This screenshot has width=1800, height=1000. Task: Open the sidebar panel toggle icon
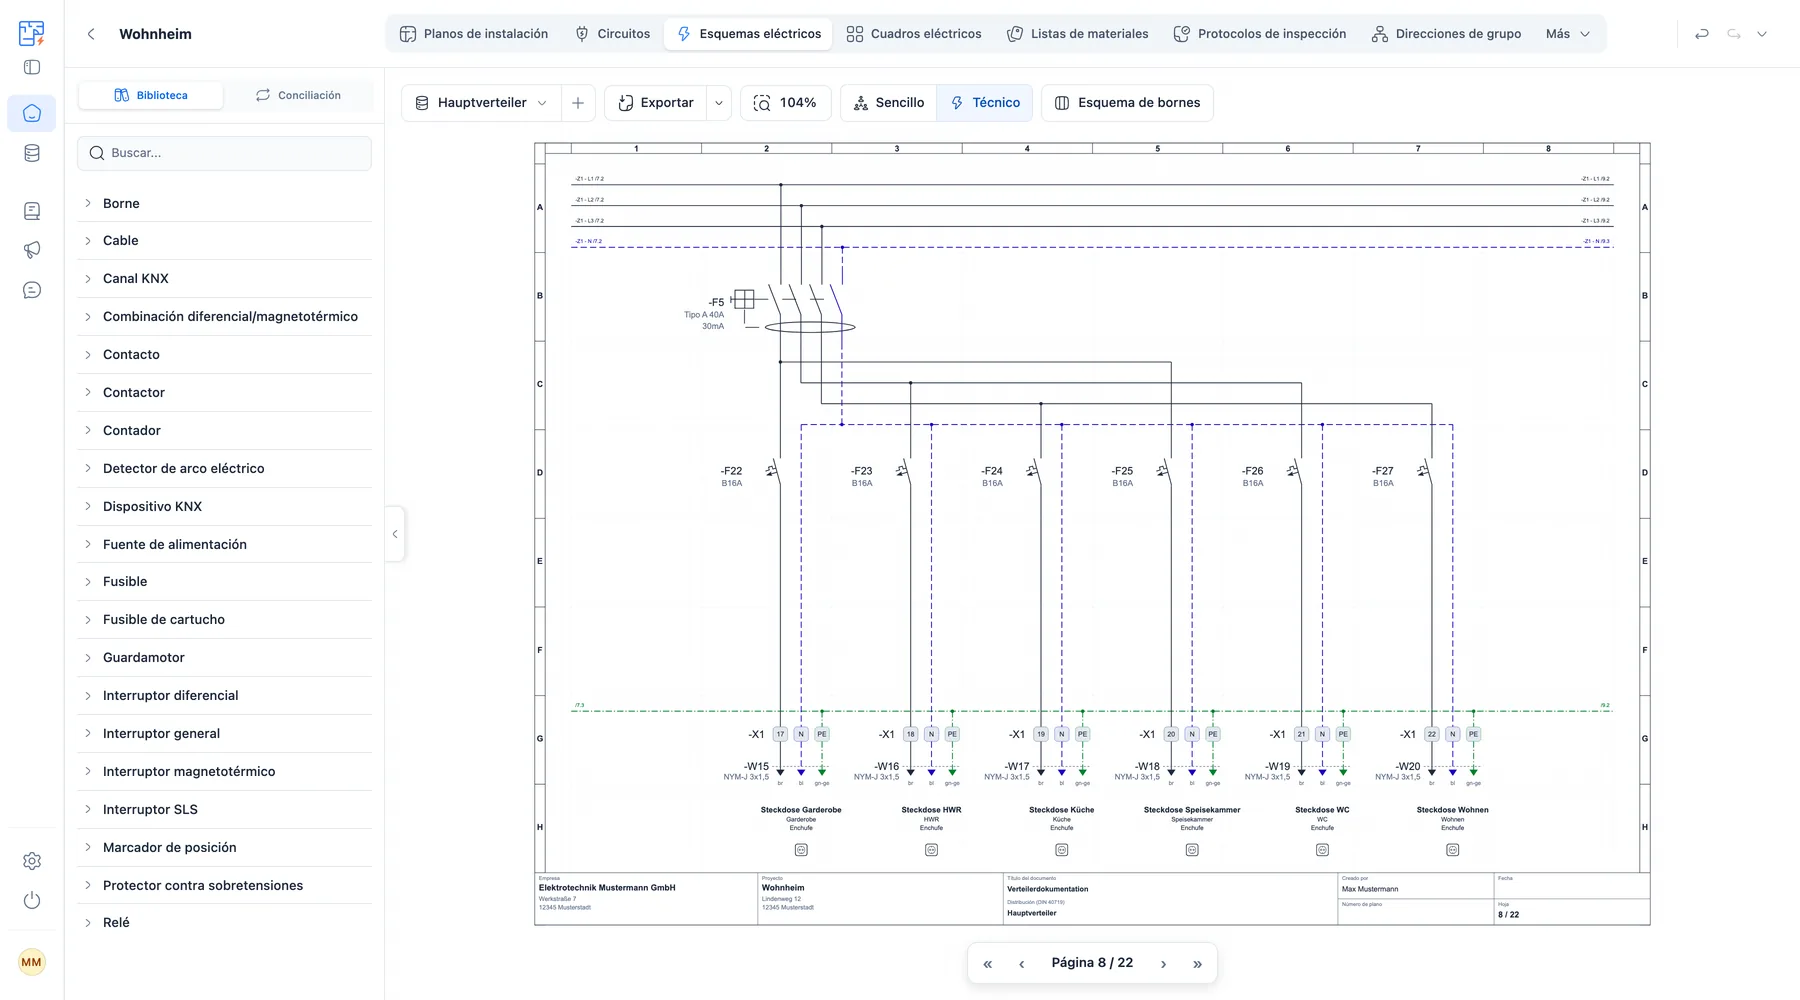coord(32,67)
